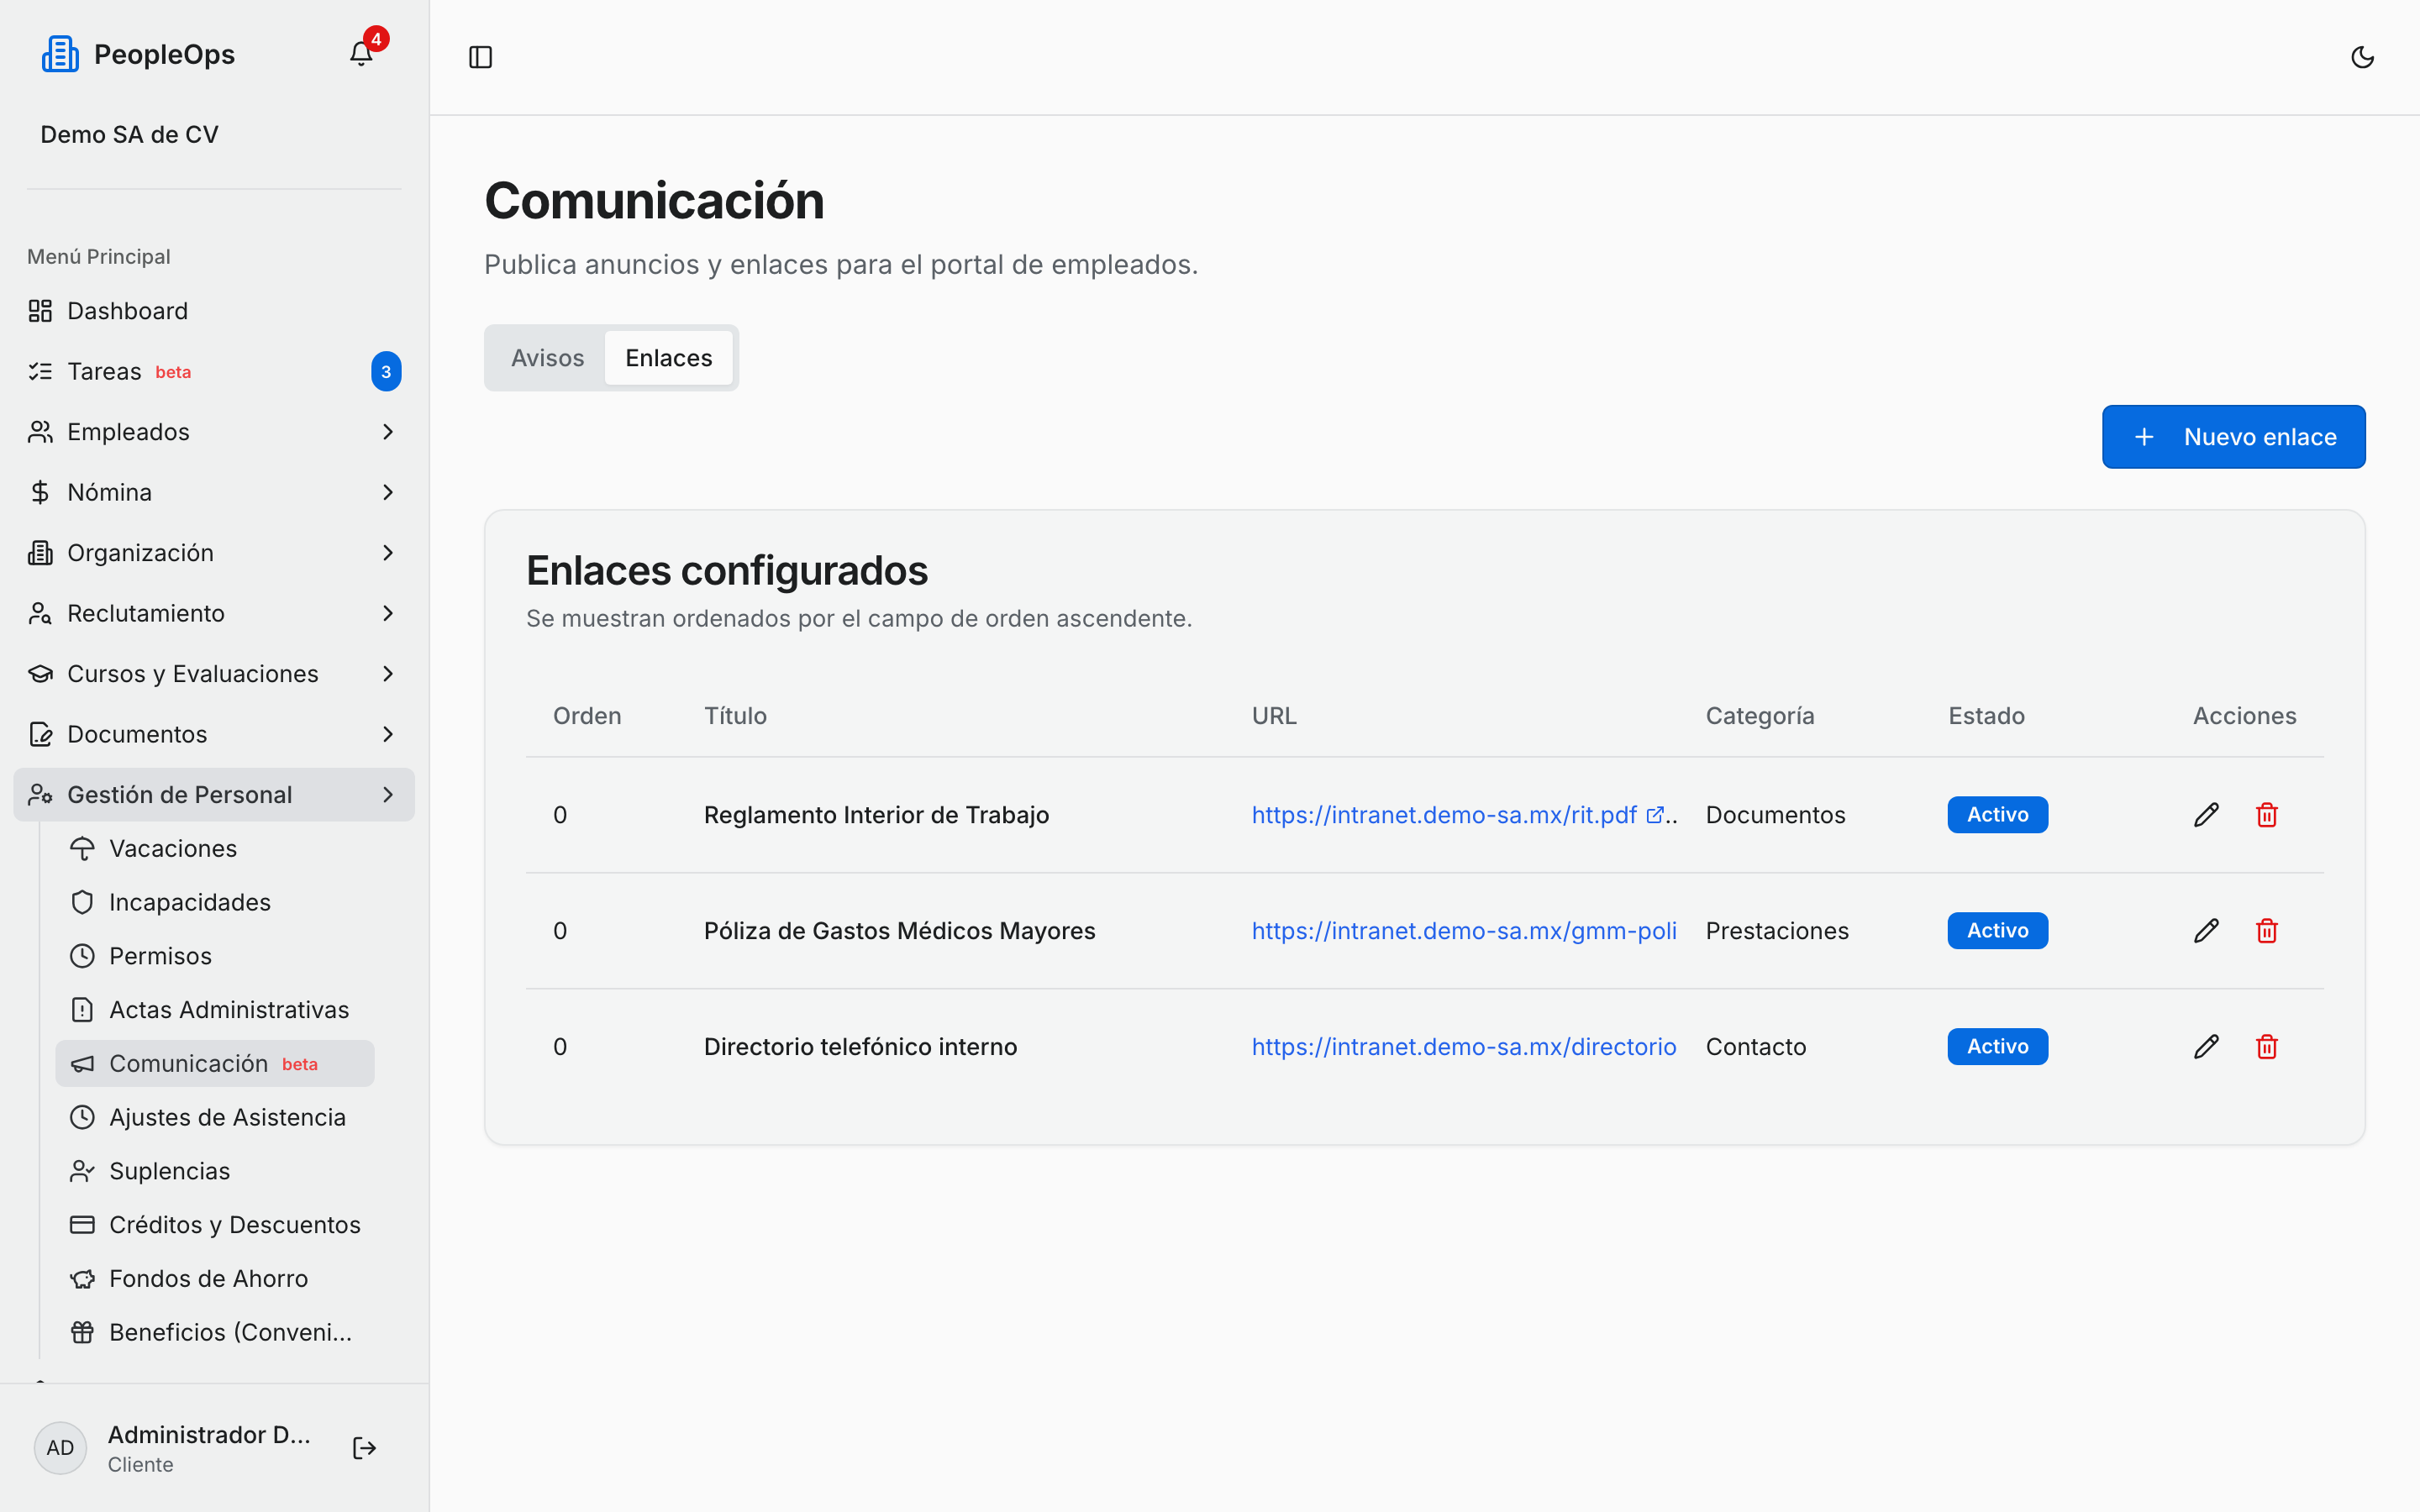The height and width of the screenshot is (1512, 2420).
Task: Click the Dashboard grid icon
Action: click(40, 311)
